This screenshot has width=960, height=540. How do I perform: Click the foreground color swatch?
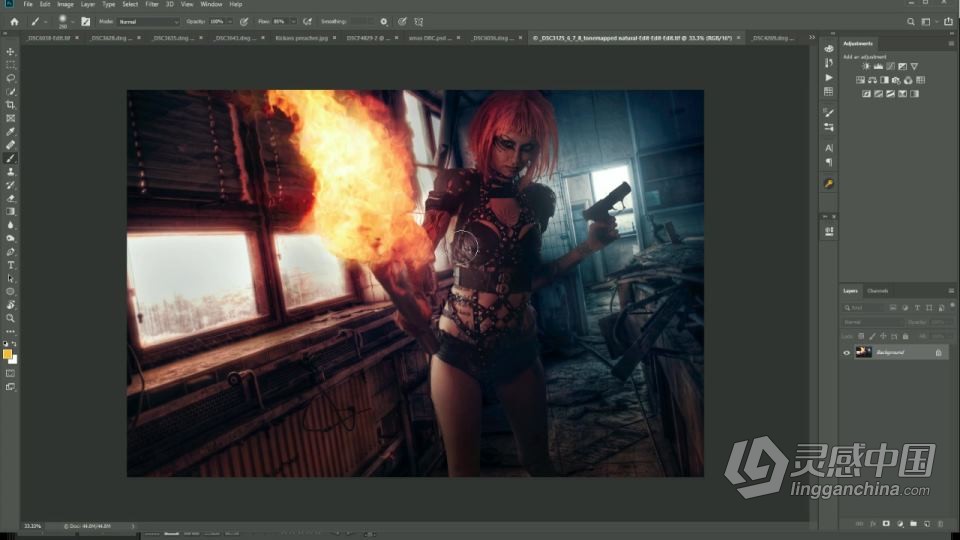click(x=7, y=354)
